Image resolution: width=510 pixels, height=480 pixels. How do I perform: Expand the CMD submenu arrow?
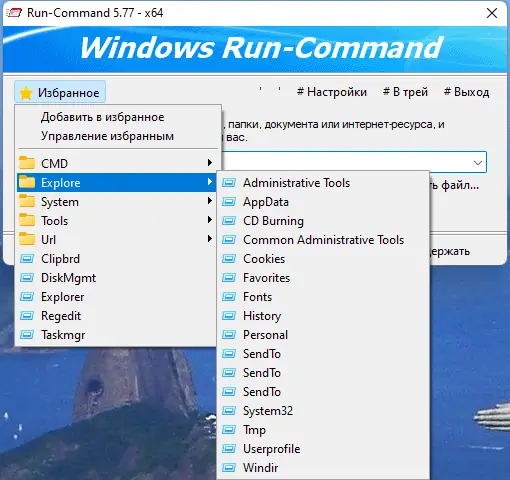[210, 163]
